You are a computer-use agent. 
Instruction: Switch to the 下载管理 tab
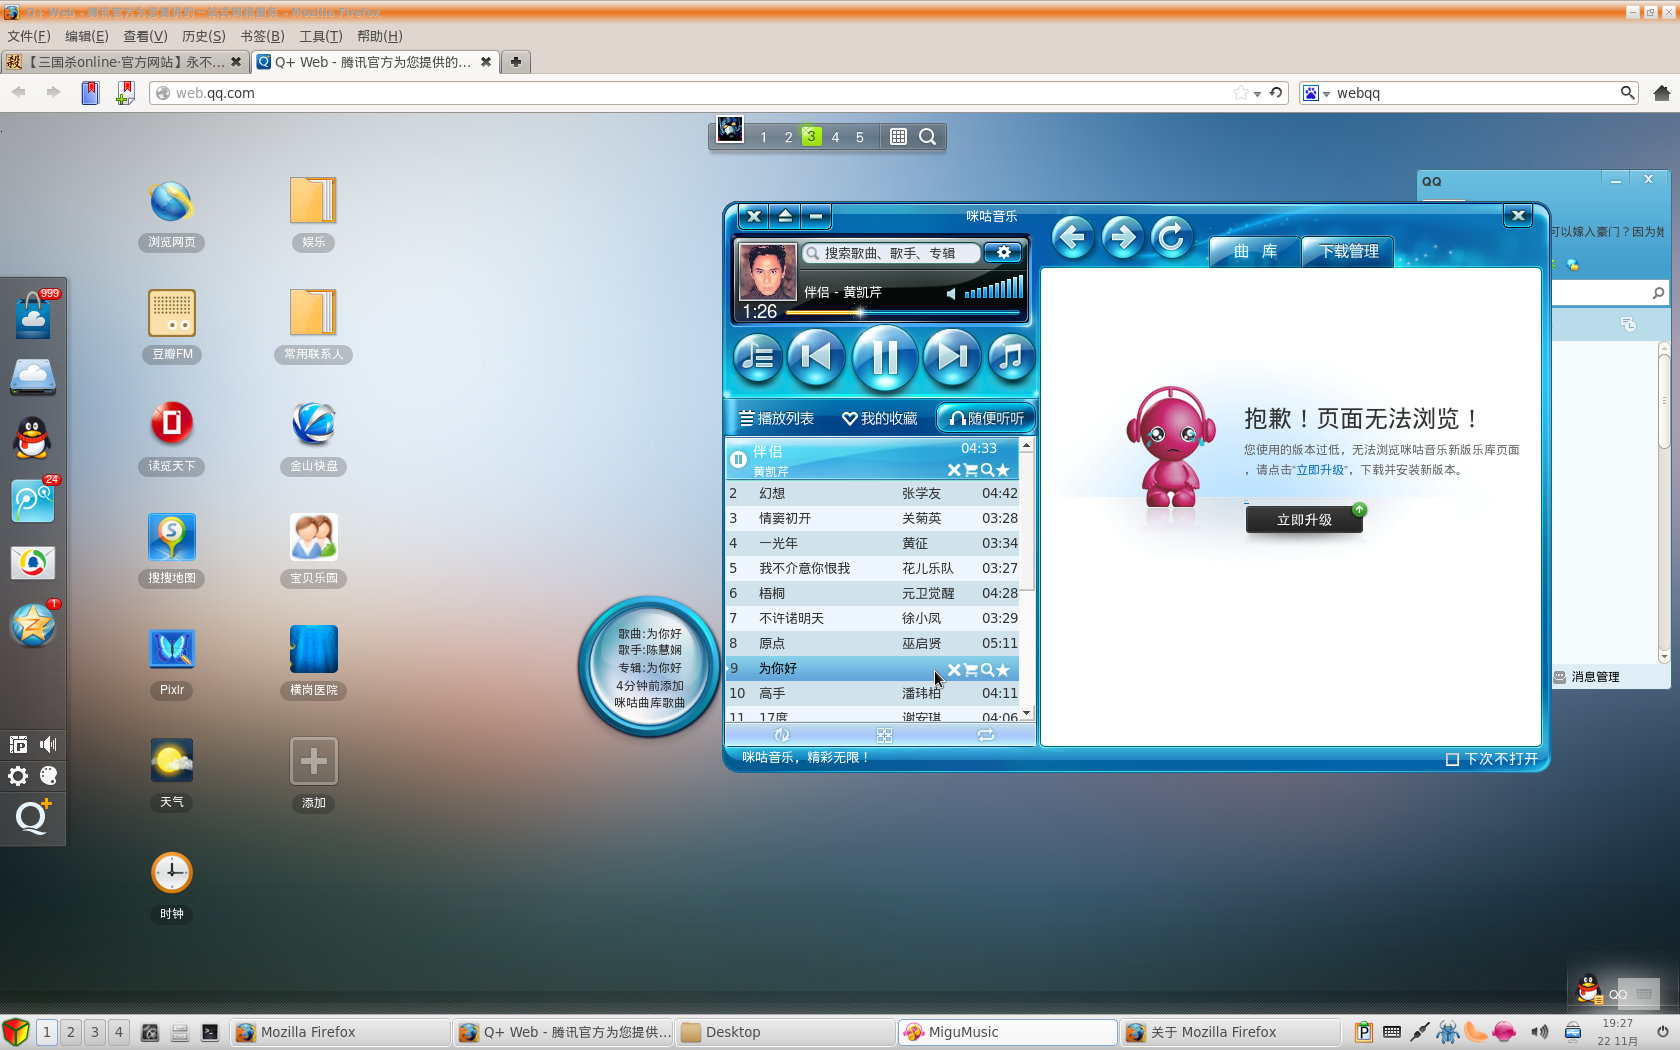pyautogui.click(x=1348, y=252)
